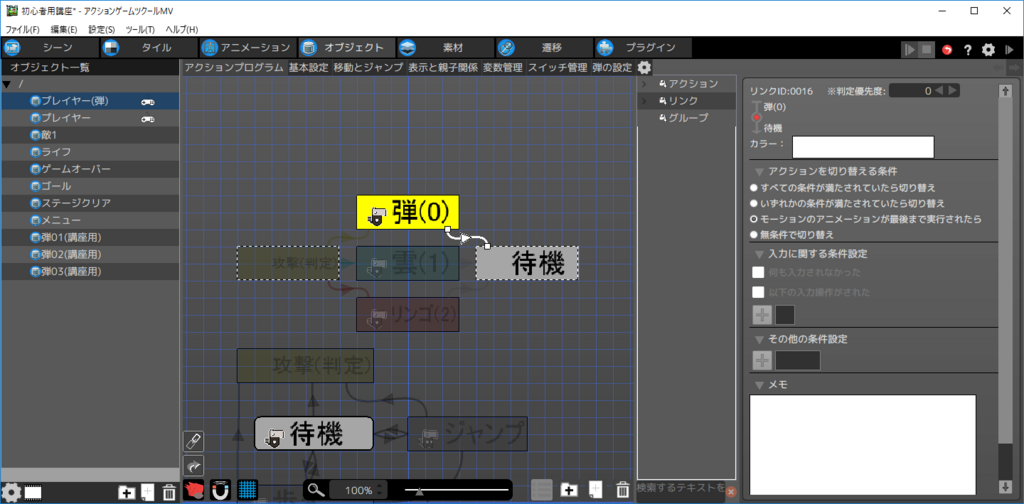Viewport: 1024px width, 504px height.
Task: Expand リンク tree item
Action: coord(644,101)
